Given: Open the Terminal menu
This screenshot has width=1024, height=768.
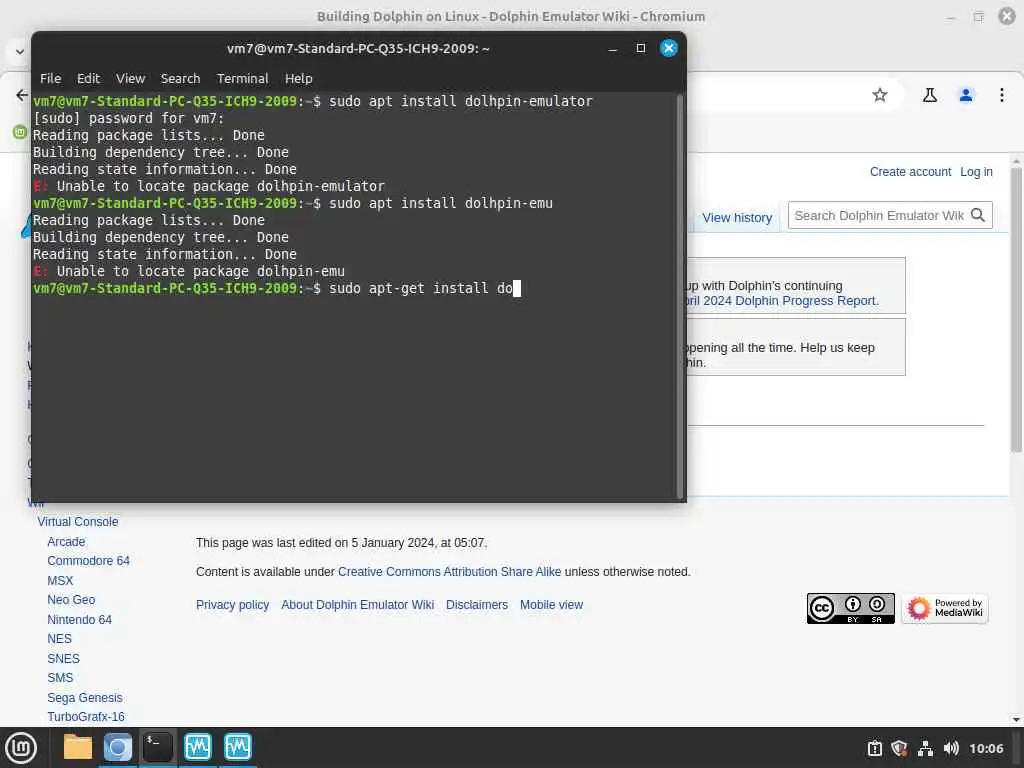Looking at the screenshot, I should pyautogui.click(x=242, y=78).
